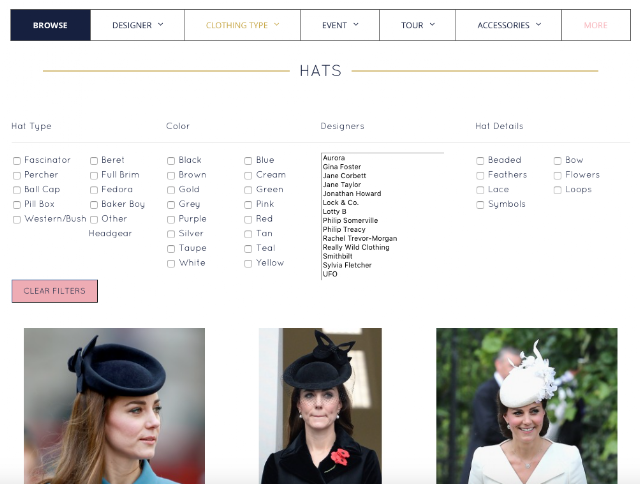
Task: Expand the Clothing Type dropdown menu
Action: [x=242, y=25]
